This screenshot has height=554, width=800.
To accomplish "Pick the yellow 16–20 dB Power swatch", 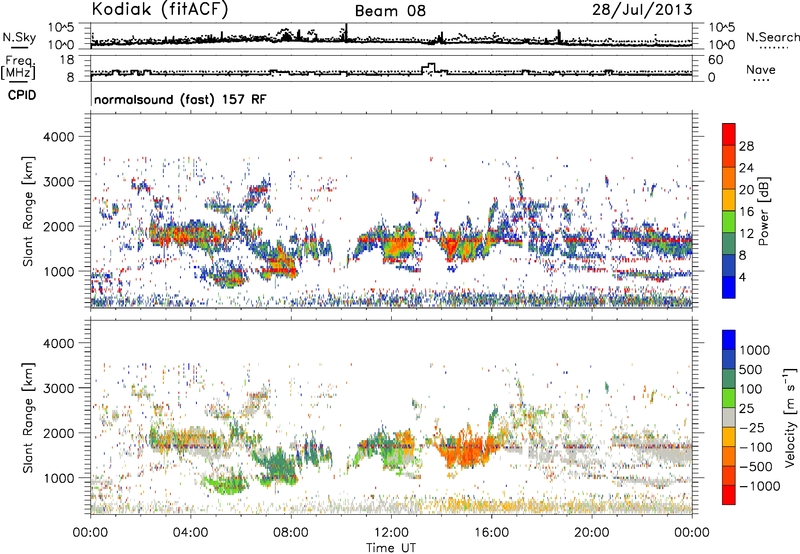I will tap(729, 200).
